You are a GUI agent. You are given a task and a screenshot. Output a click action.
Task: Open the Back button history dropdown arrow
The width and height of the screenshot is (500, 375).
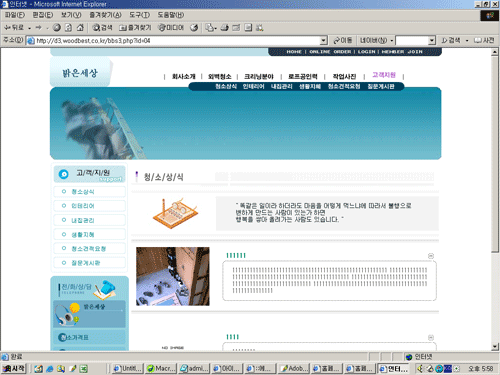click(x=29, y=28)
